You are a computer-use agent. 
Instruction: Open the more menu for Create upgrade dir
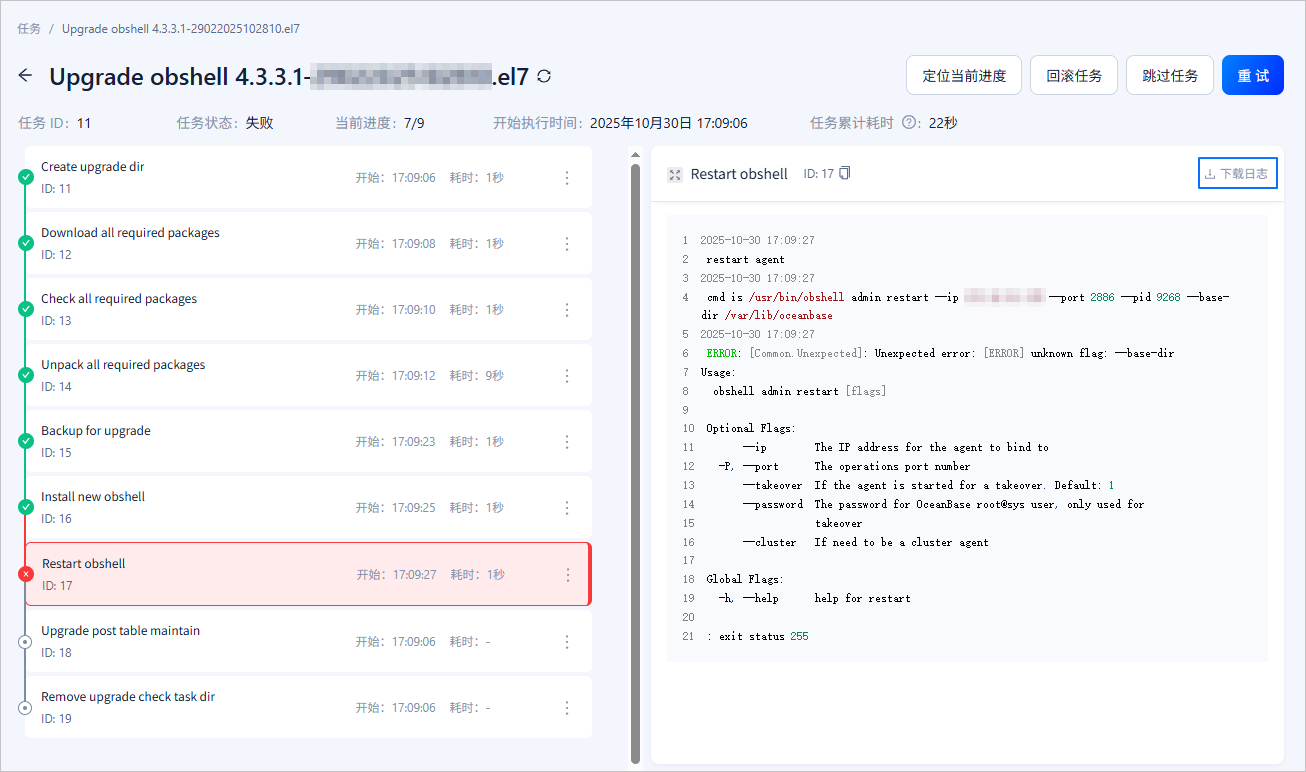click(x=567, y=177)
